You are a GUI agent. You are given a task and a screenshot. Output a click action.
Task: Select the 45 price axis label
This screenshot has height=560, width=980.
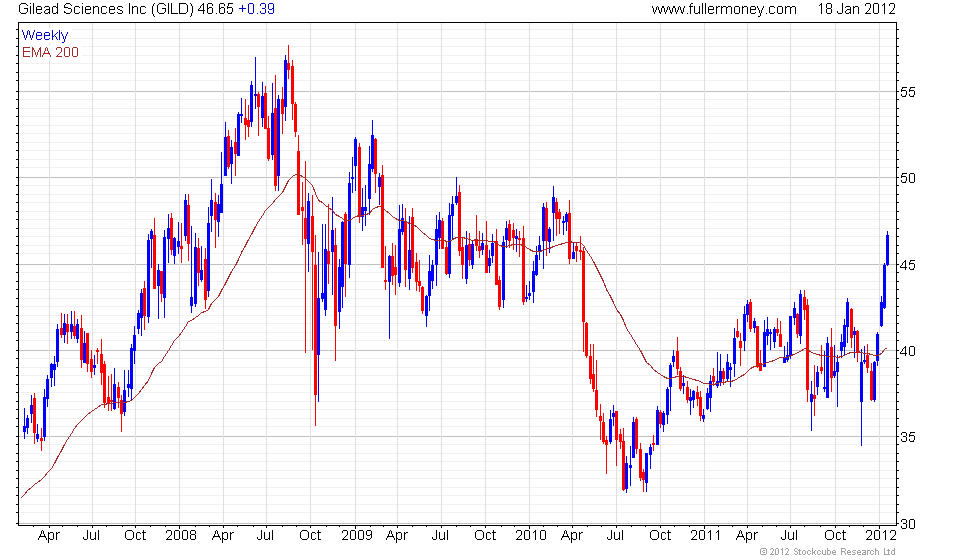(x=908, y=265)
